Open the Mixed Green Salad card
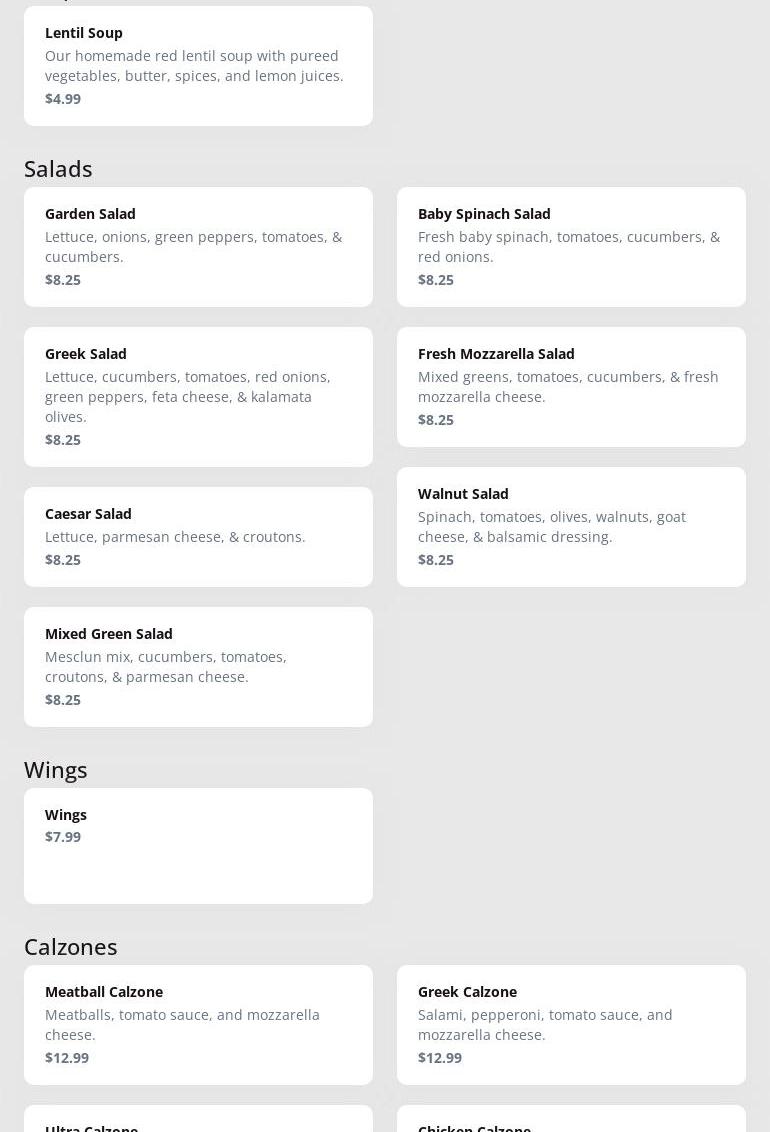This screenshot has width=770, height=1132. coord(198,666)
